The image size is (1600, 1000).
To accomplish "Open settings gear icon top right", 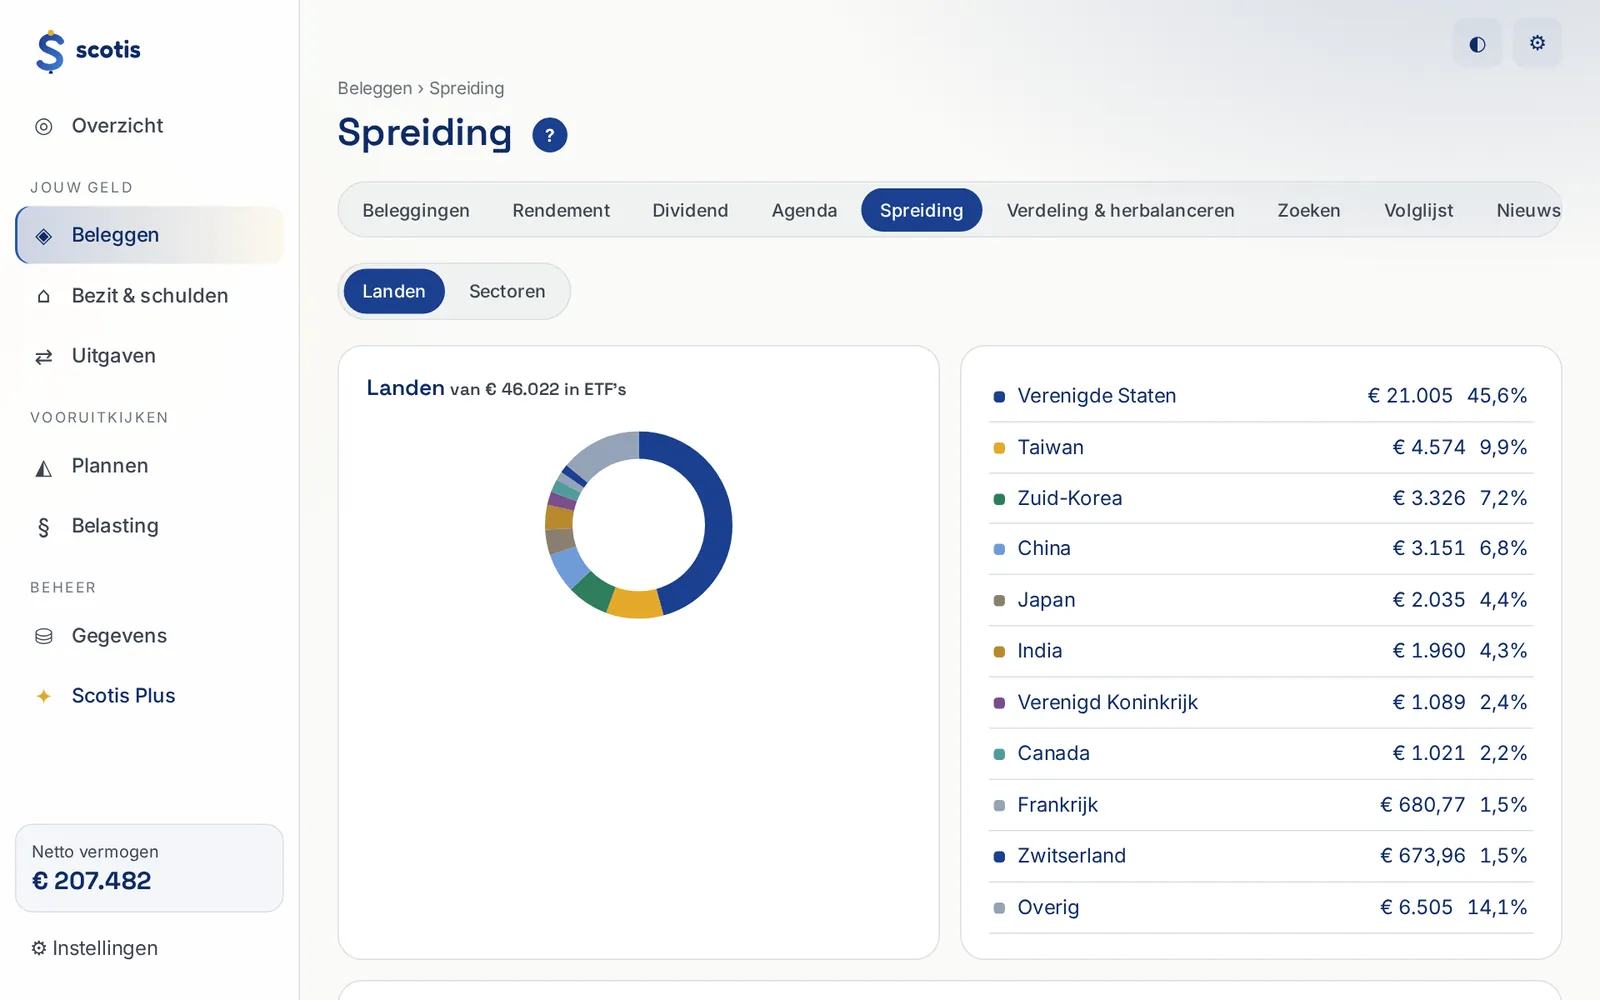I will pos(1537,43).
